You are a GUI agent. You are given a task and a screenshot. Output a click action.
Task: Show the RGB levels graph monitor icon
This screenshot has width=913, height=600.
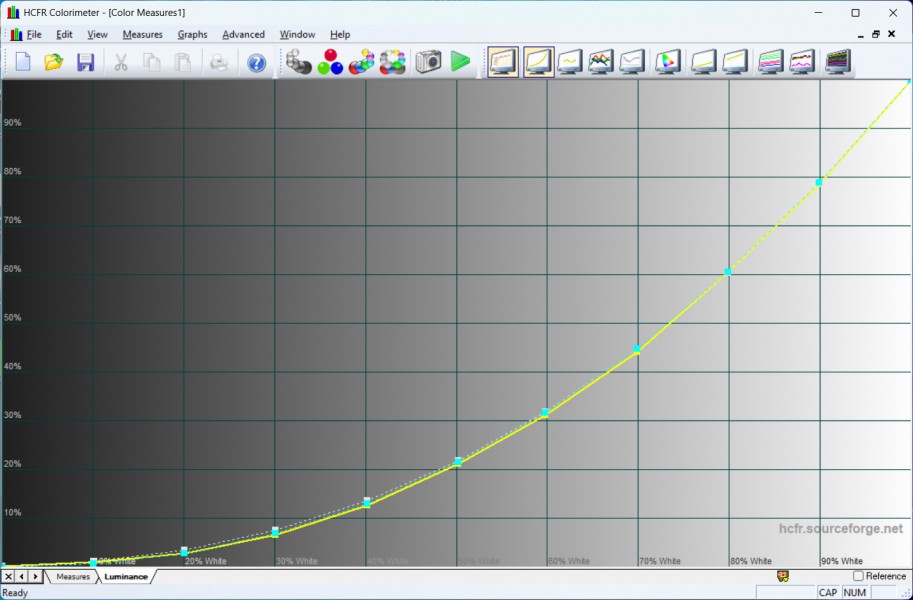tap(600, 62)
